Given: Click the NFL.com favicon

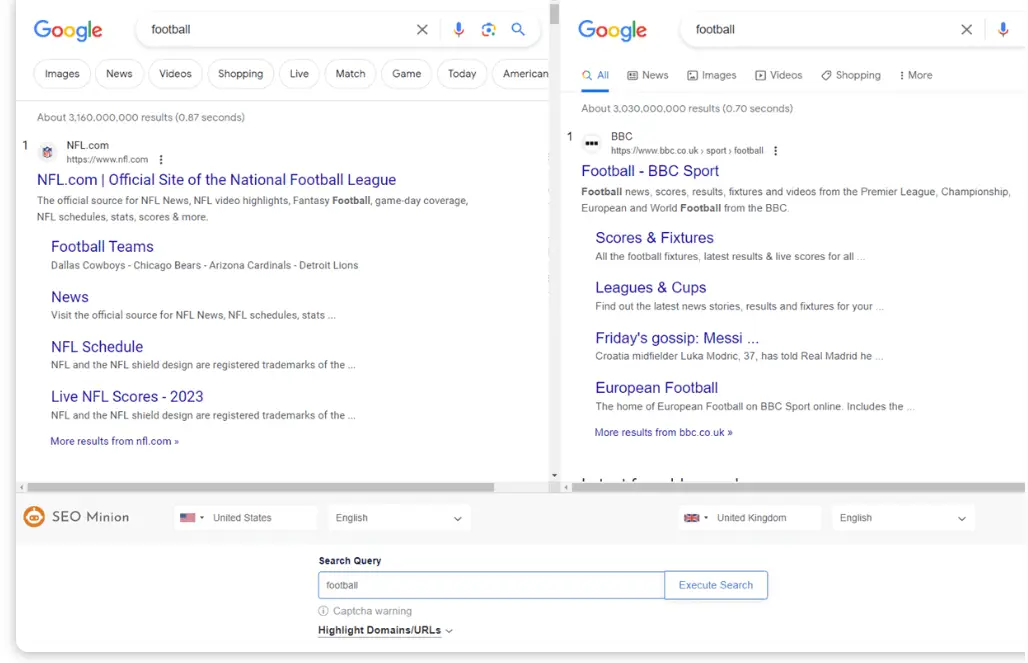Looking at the screenshot, I should pyautogui.click(x=47, y=152).
